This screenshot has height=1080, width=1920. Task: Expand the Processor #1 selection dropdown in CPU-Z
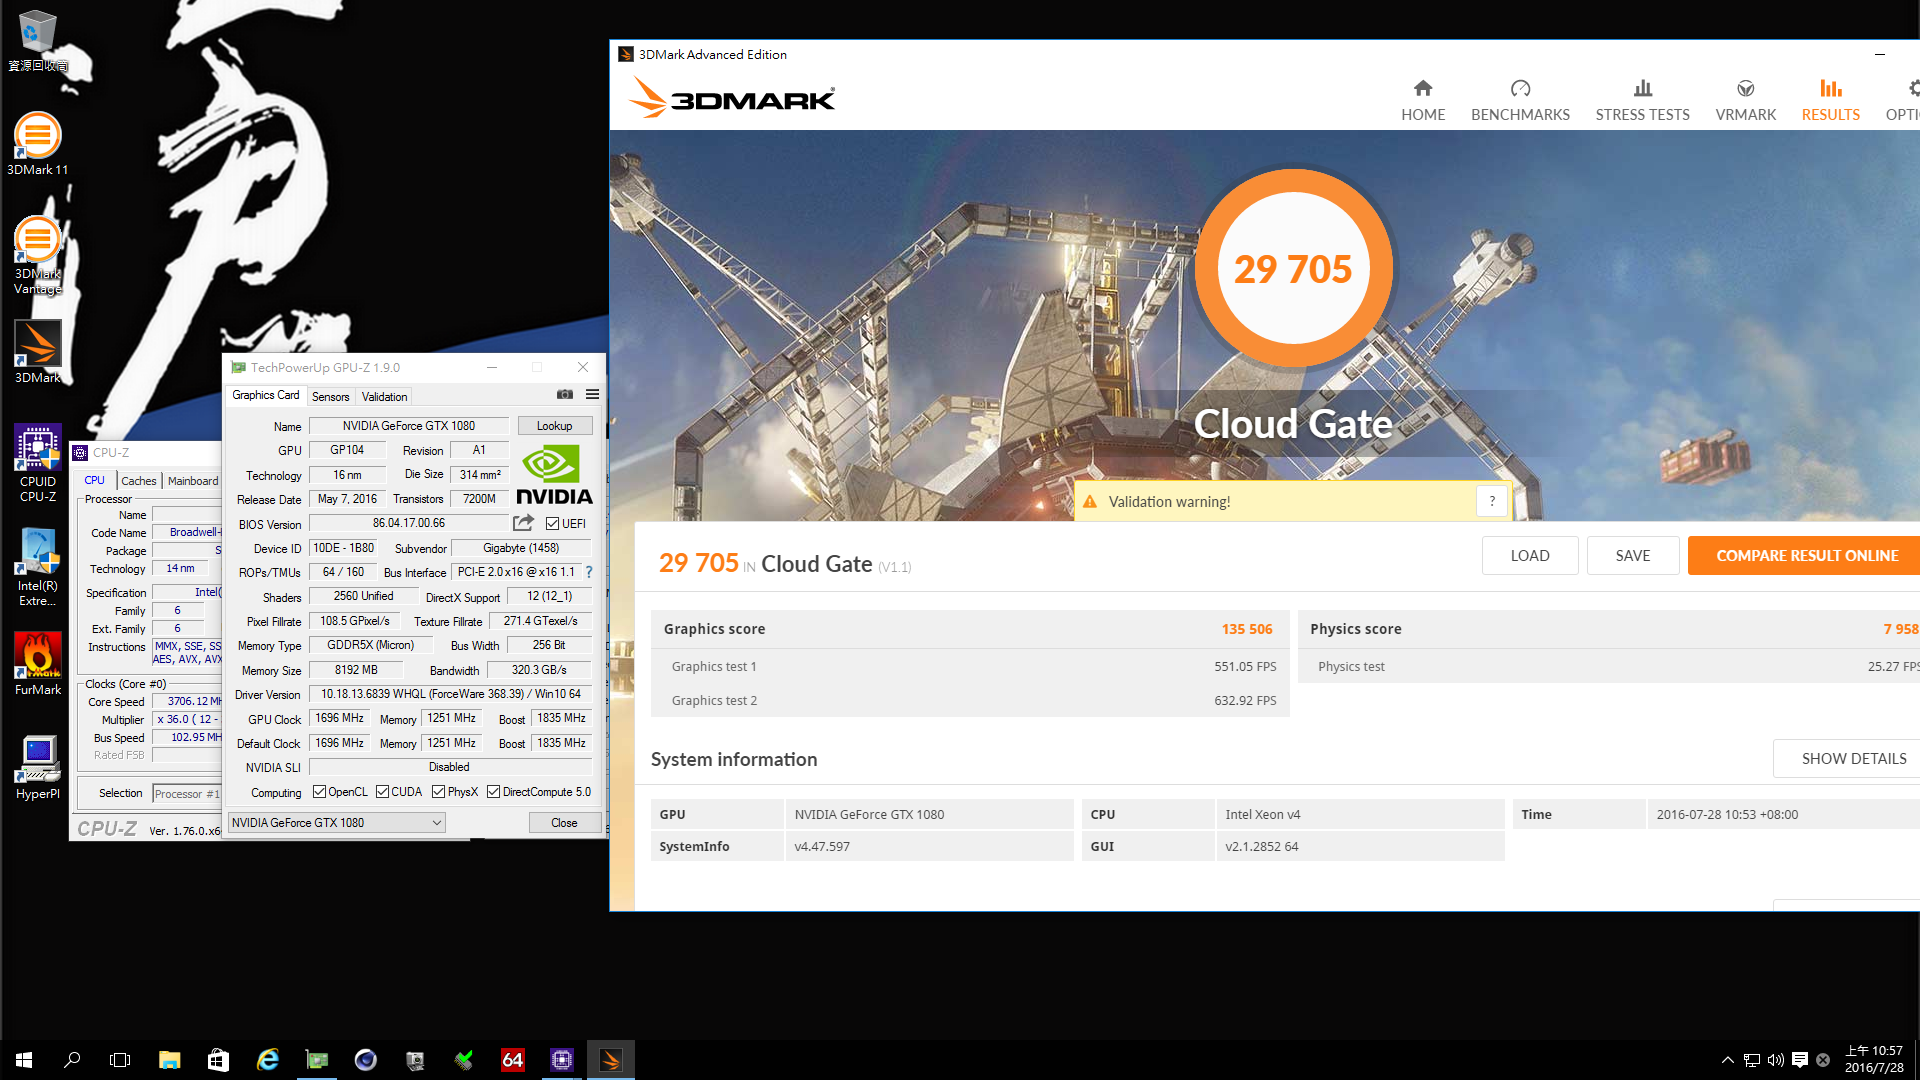(x=187, y=794)
